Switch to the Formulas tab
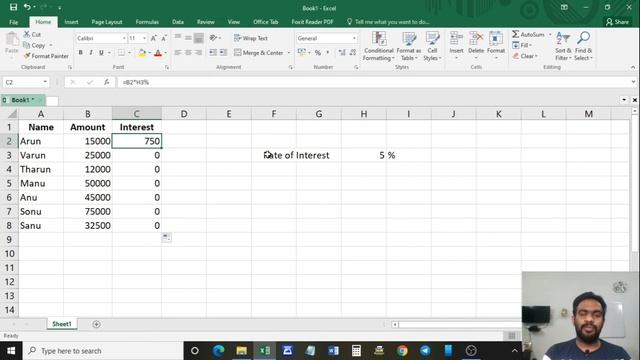 pos(147,22)
